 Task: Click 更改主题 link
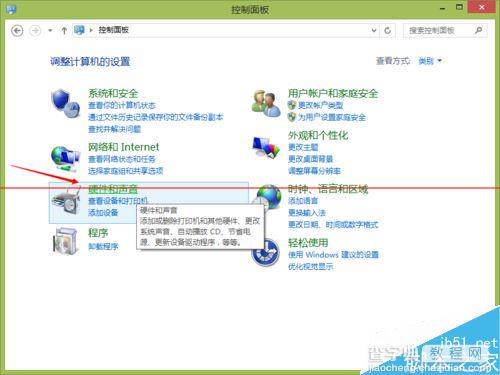coord(303,147)
